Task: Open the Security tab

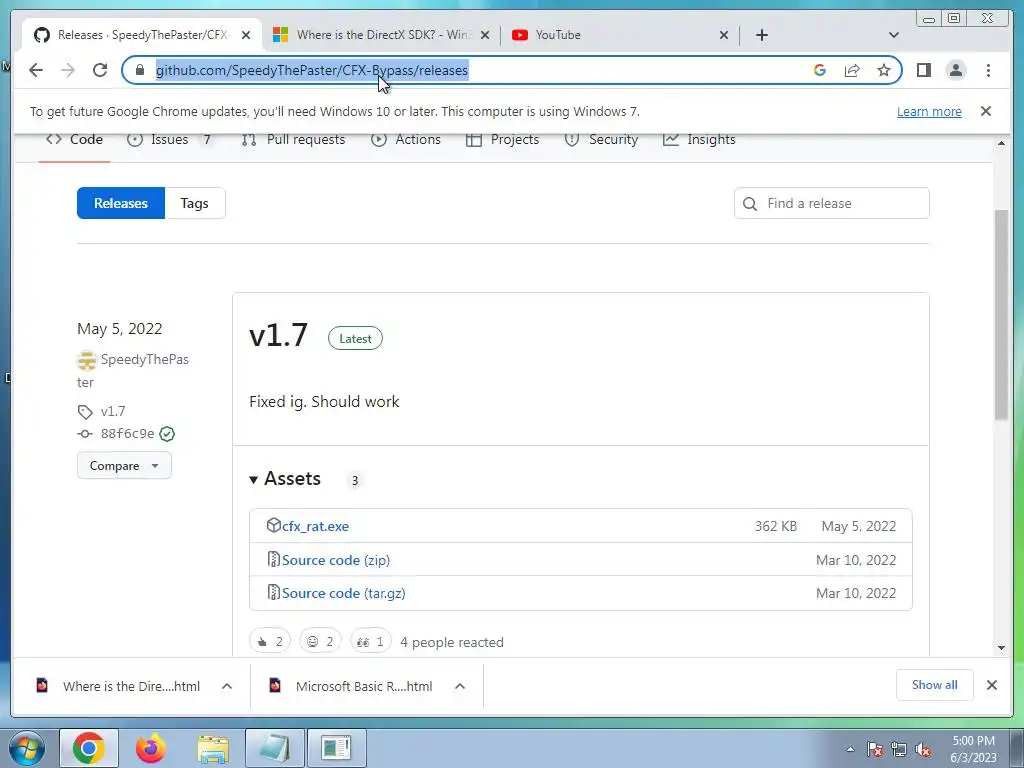Action: click(601, 140)
